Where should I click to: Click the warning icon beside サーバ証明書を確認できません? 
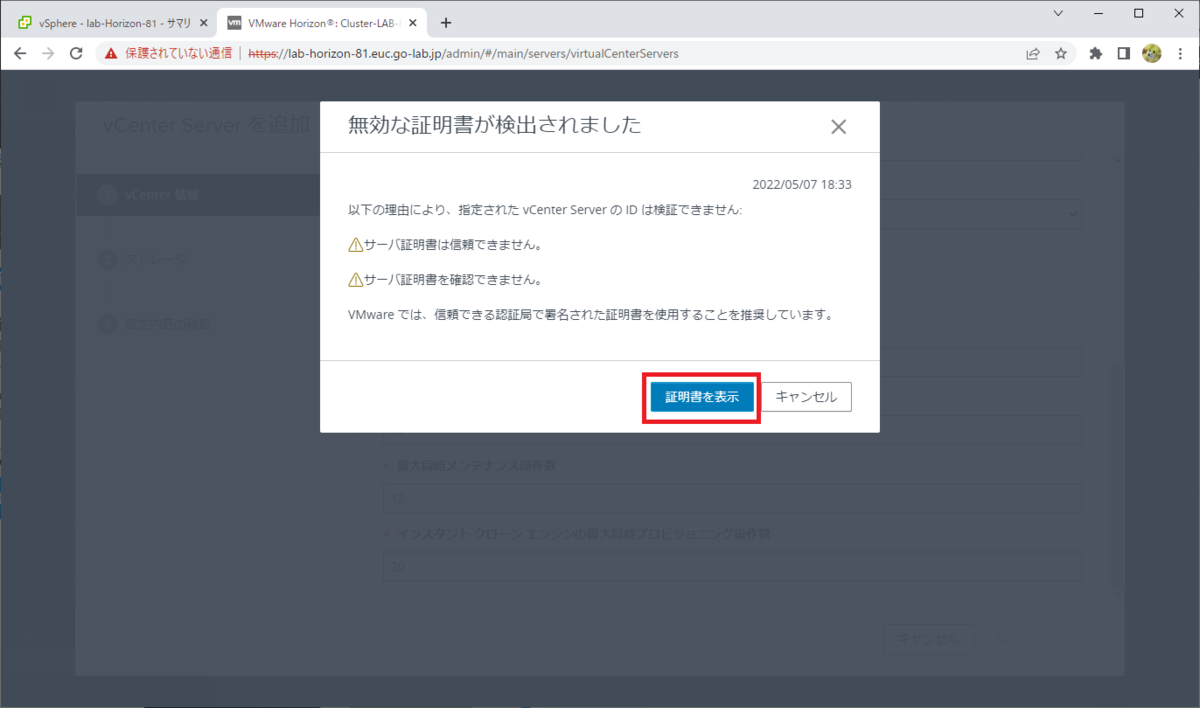(x=355, y=280)
